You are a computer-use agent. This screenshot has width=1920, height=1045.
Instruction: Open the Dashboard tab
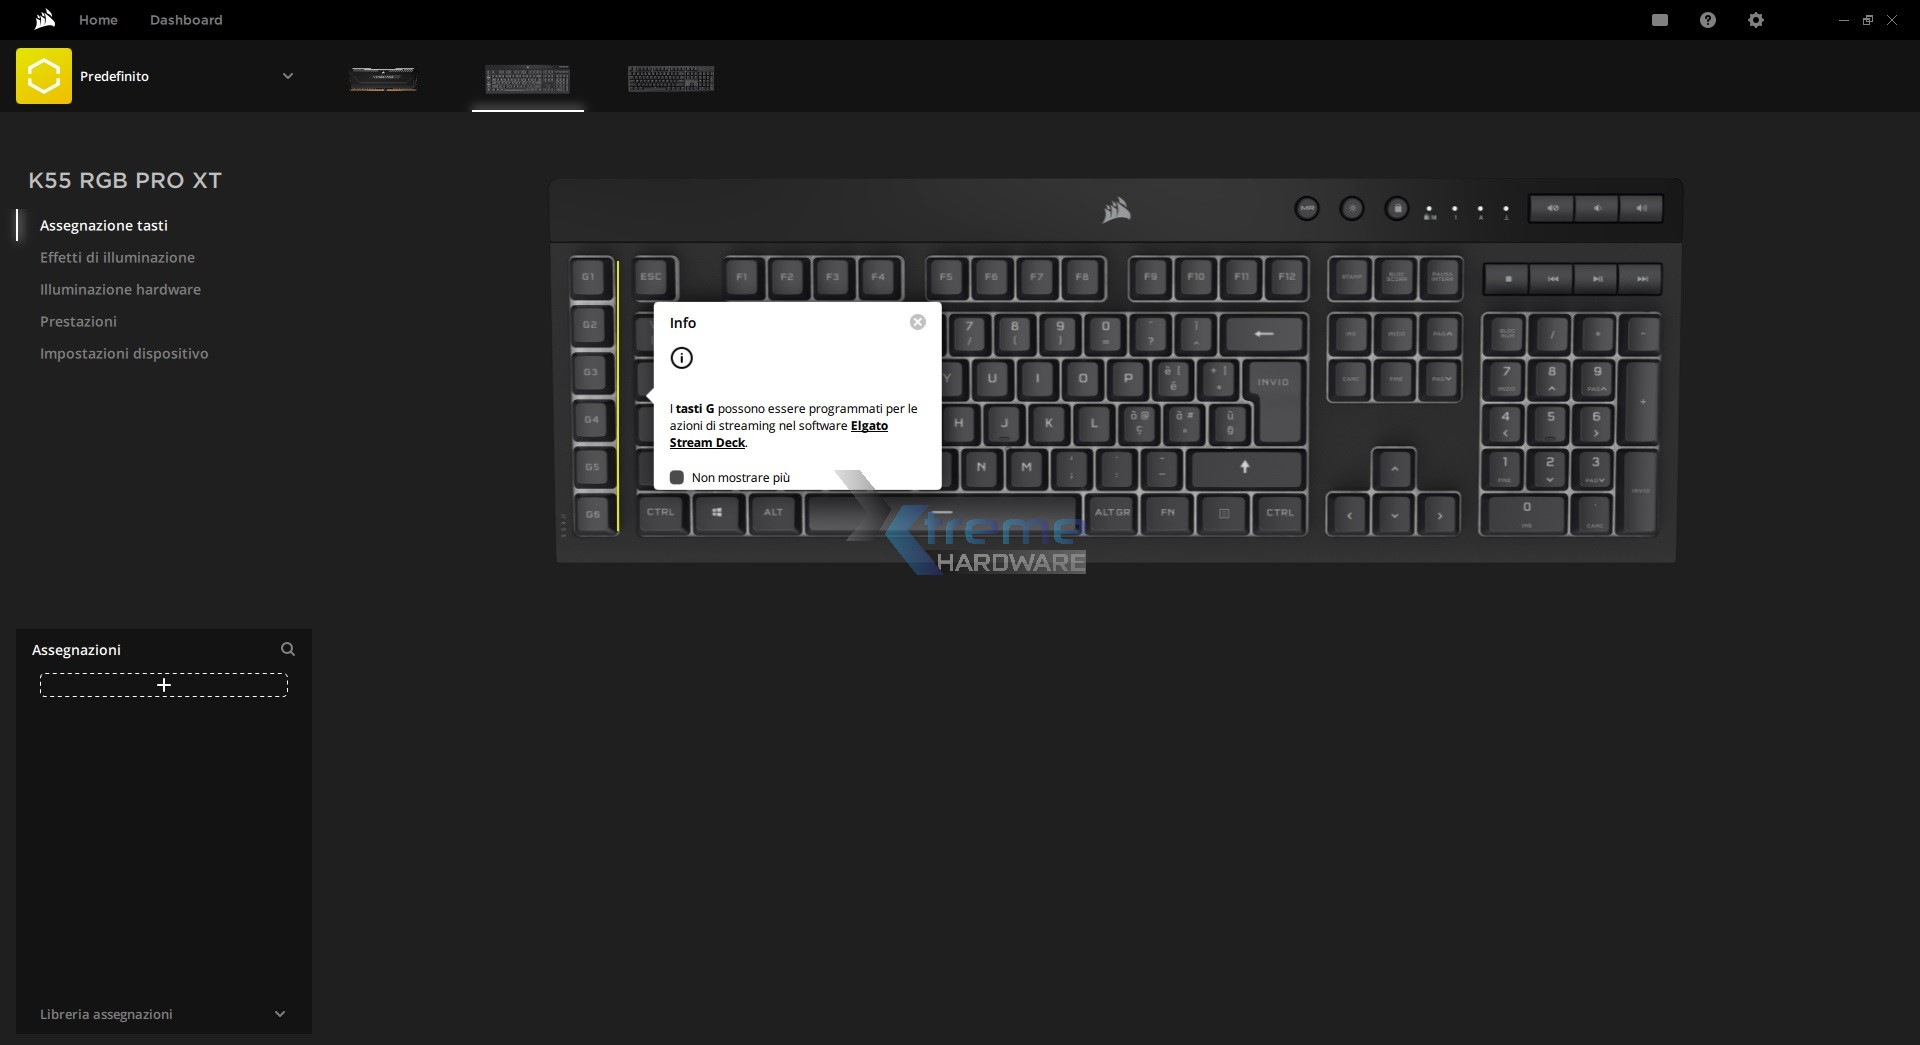coord(186,20)
